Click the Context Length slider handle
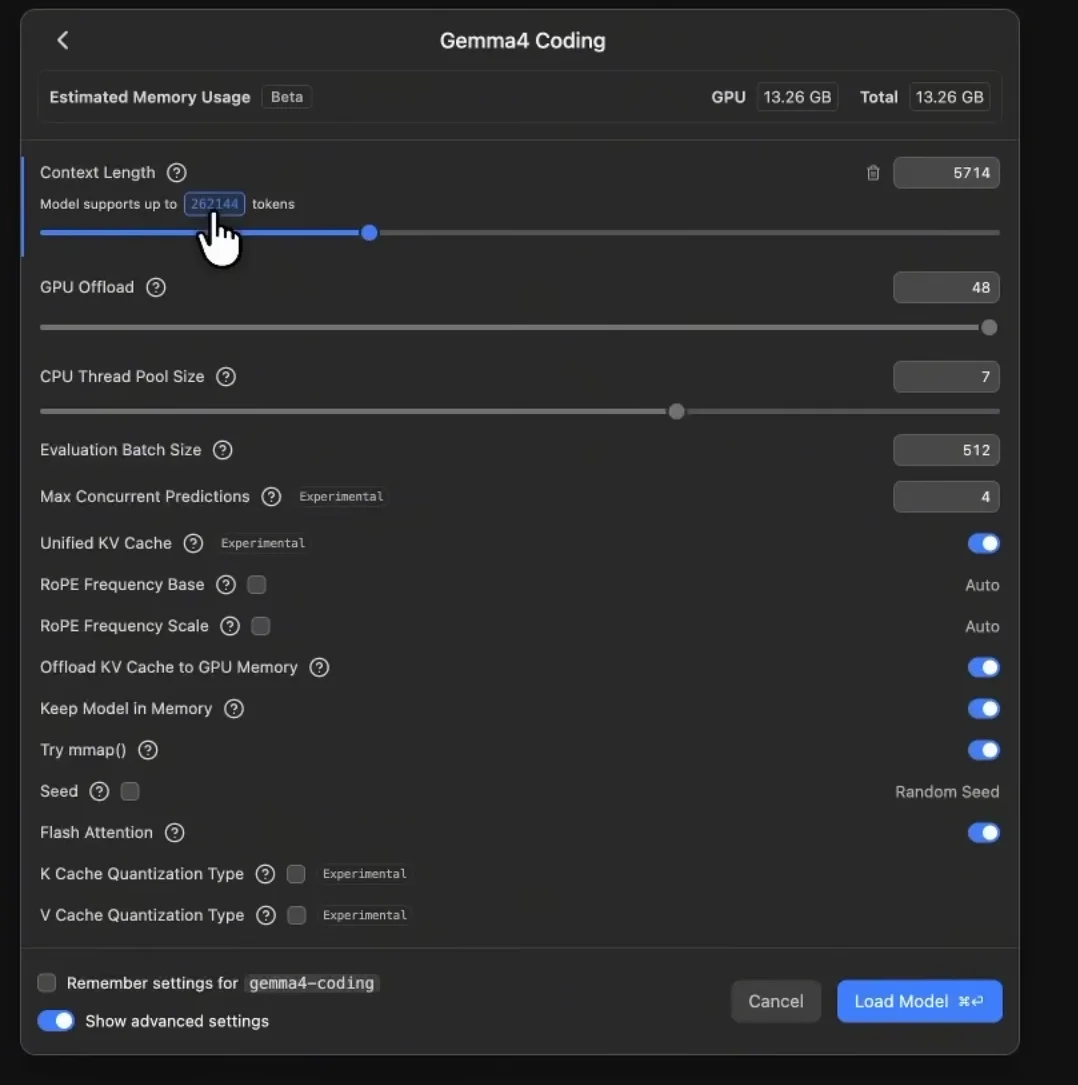The image size is (1078, 1085). 369,232
